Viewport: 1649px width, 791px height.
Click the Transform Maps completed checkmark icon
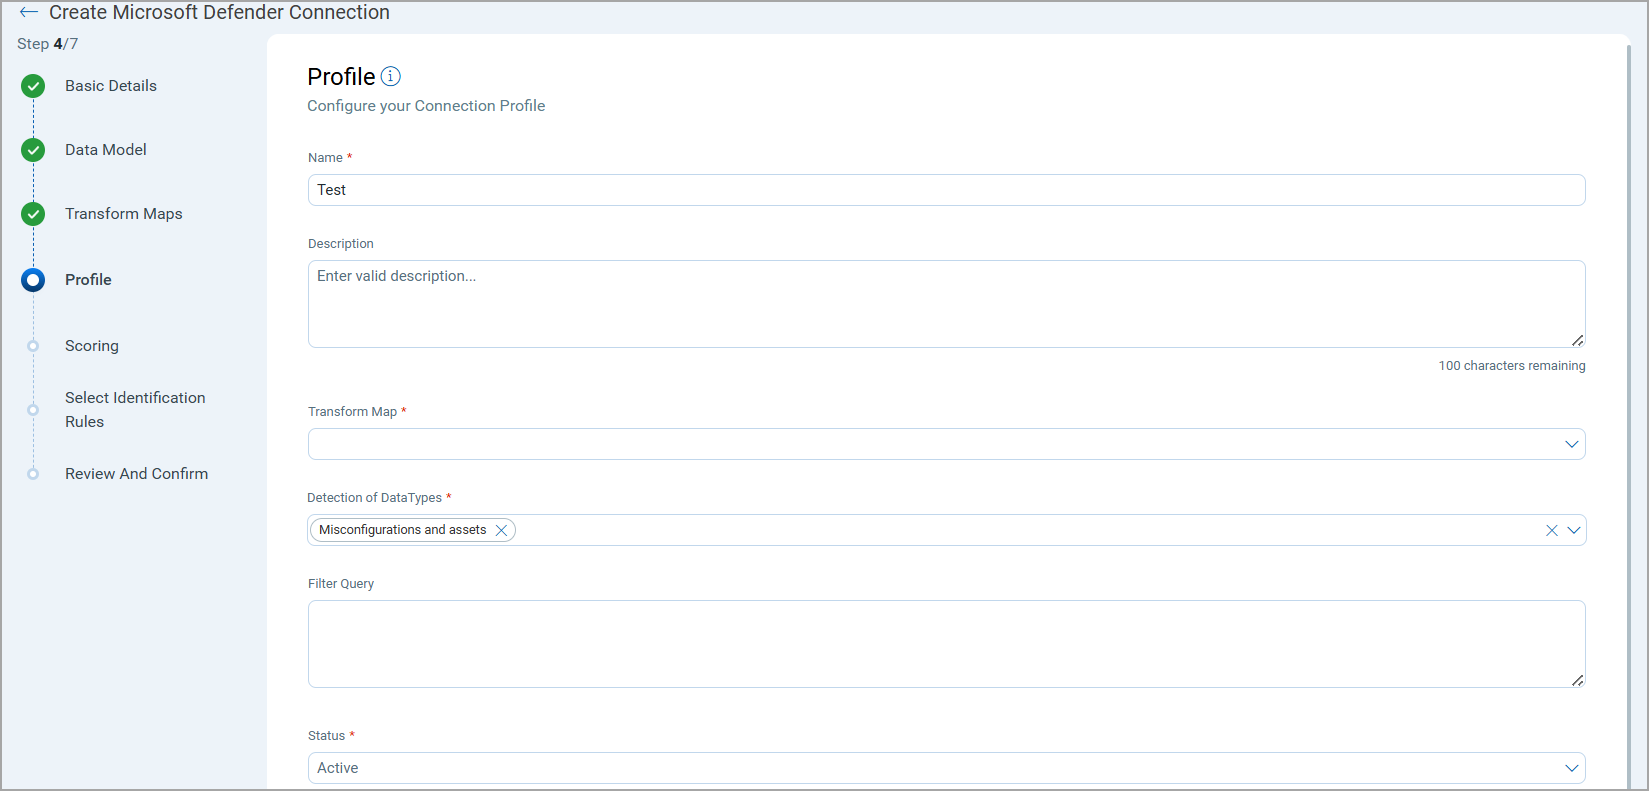tap(33, 214)
